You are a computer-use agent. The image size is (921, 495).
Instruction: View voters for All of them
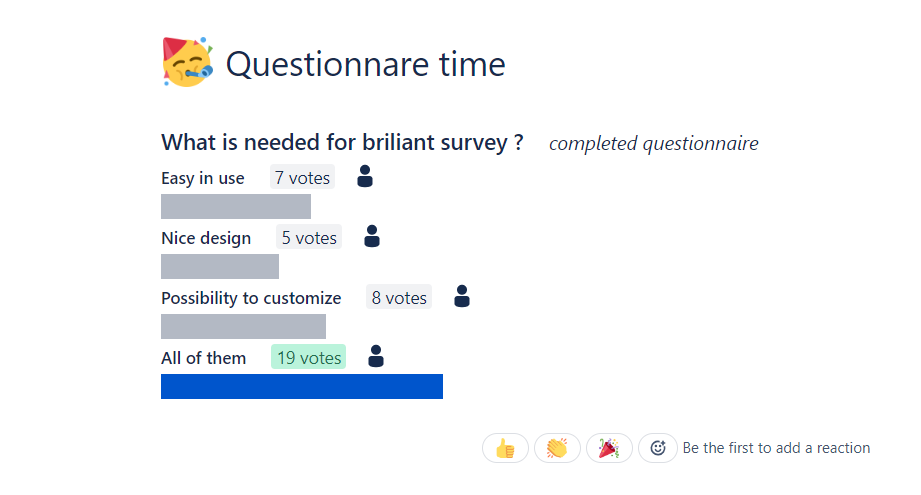pos(376,356)
